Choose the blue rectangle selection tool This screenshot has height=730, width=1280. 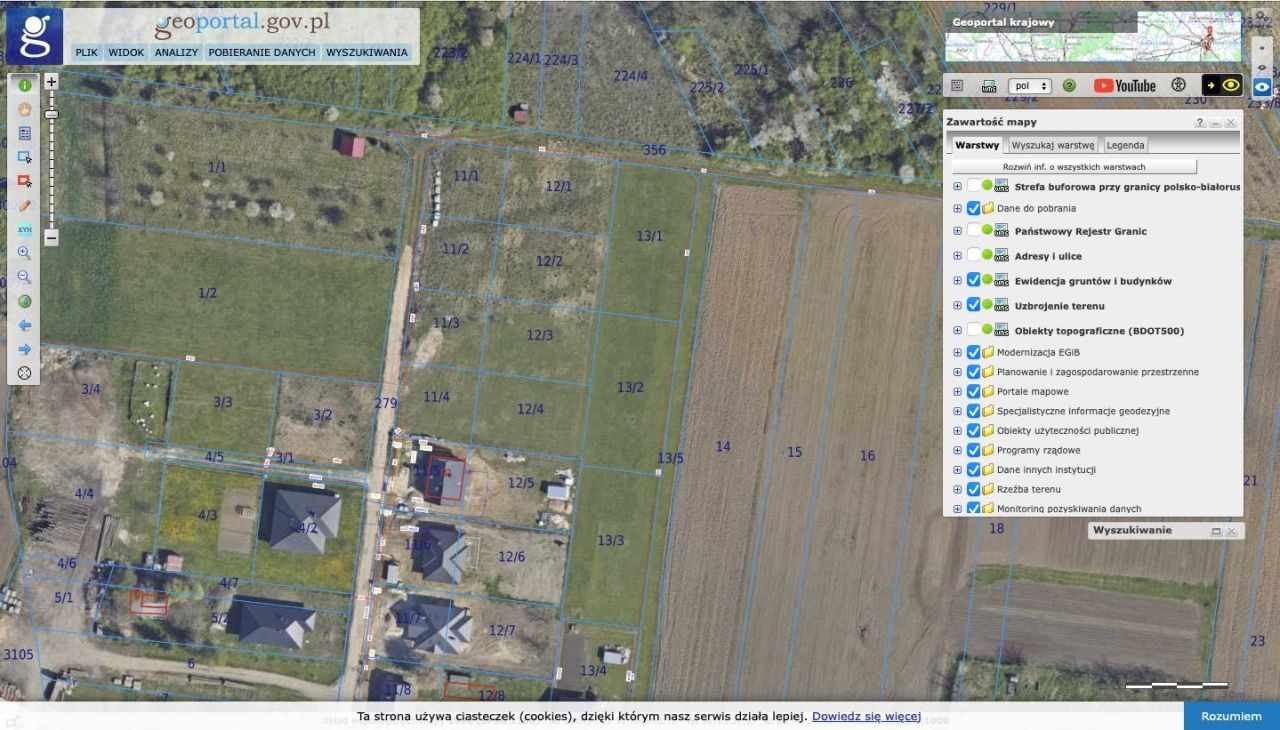tap(25, 157)
